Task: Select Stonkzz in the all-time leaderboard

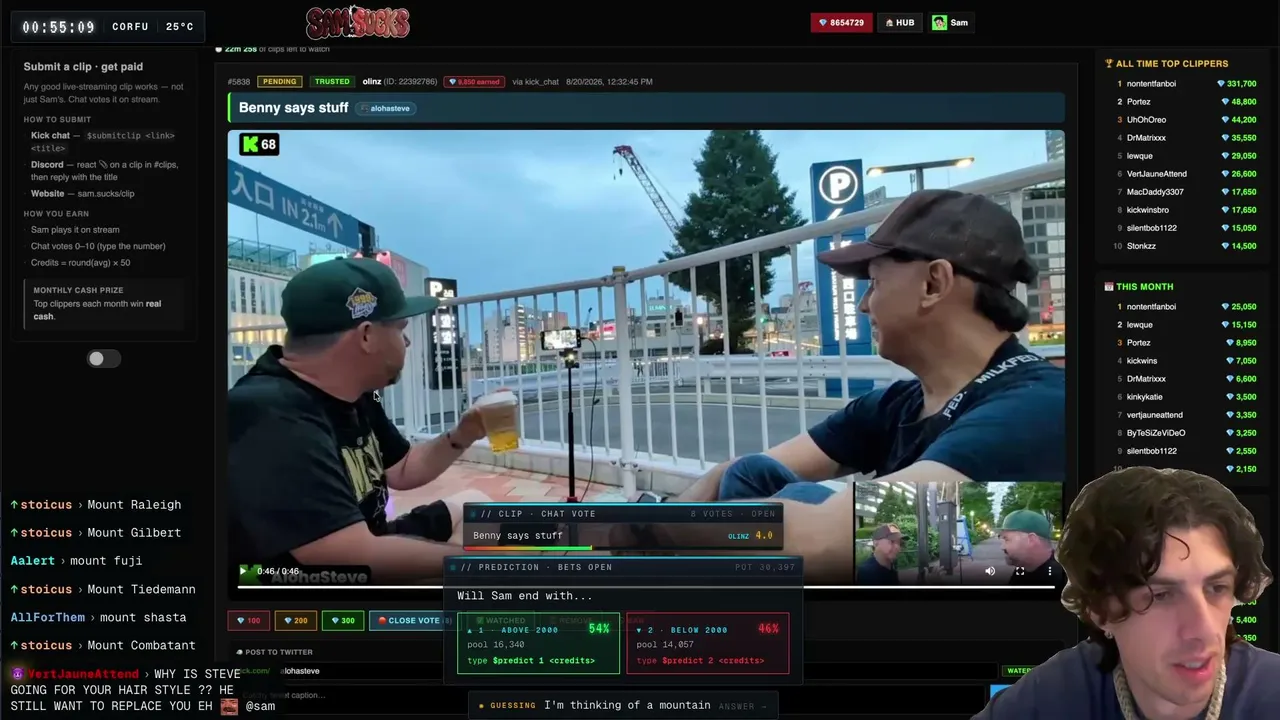Action: (1141, 246)
